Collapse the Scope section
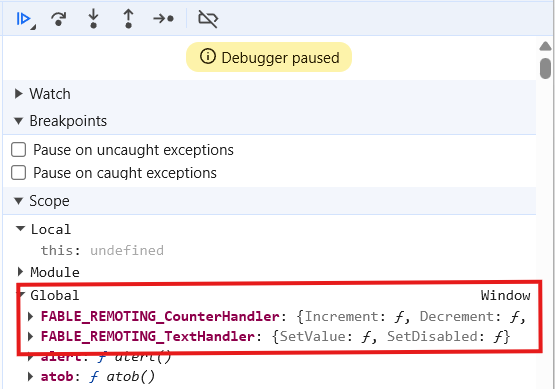Viewport: 555px width, 389px height. [x=19, y=201]
